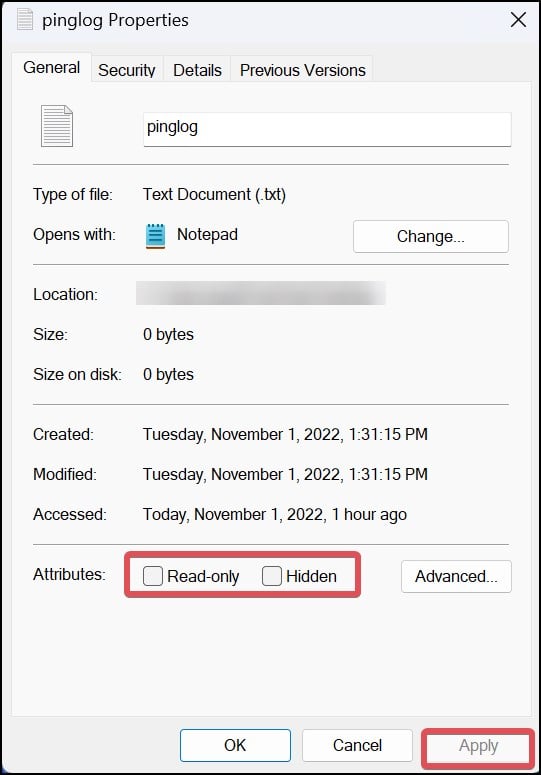Click the Text Document (.txt) file type text
This screenshot has height=775, width=541.
[x=214, y=194]
